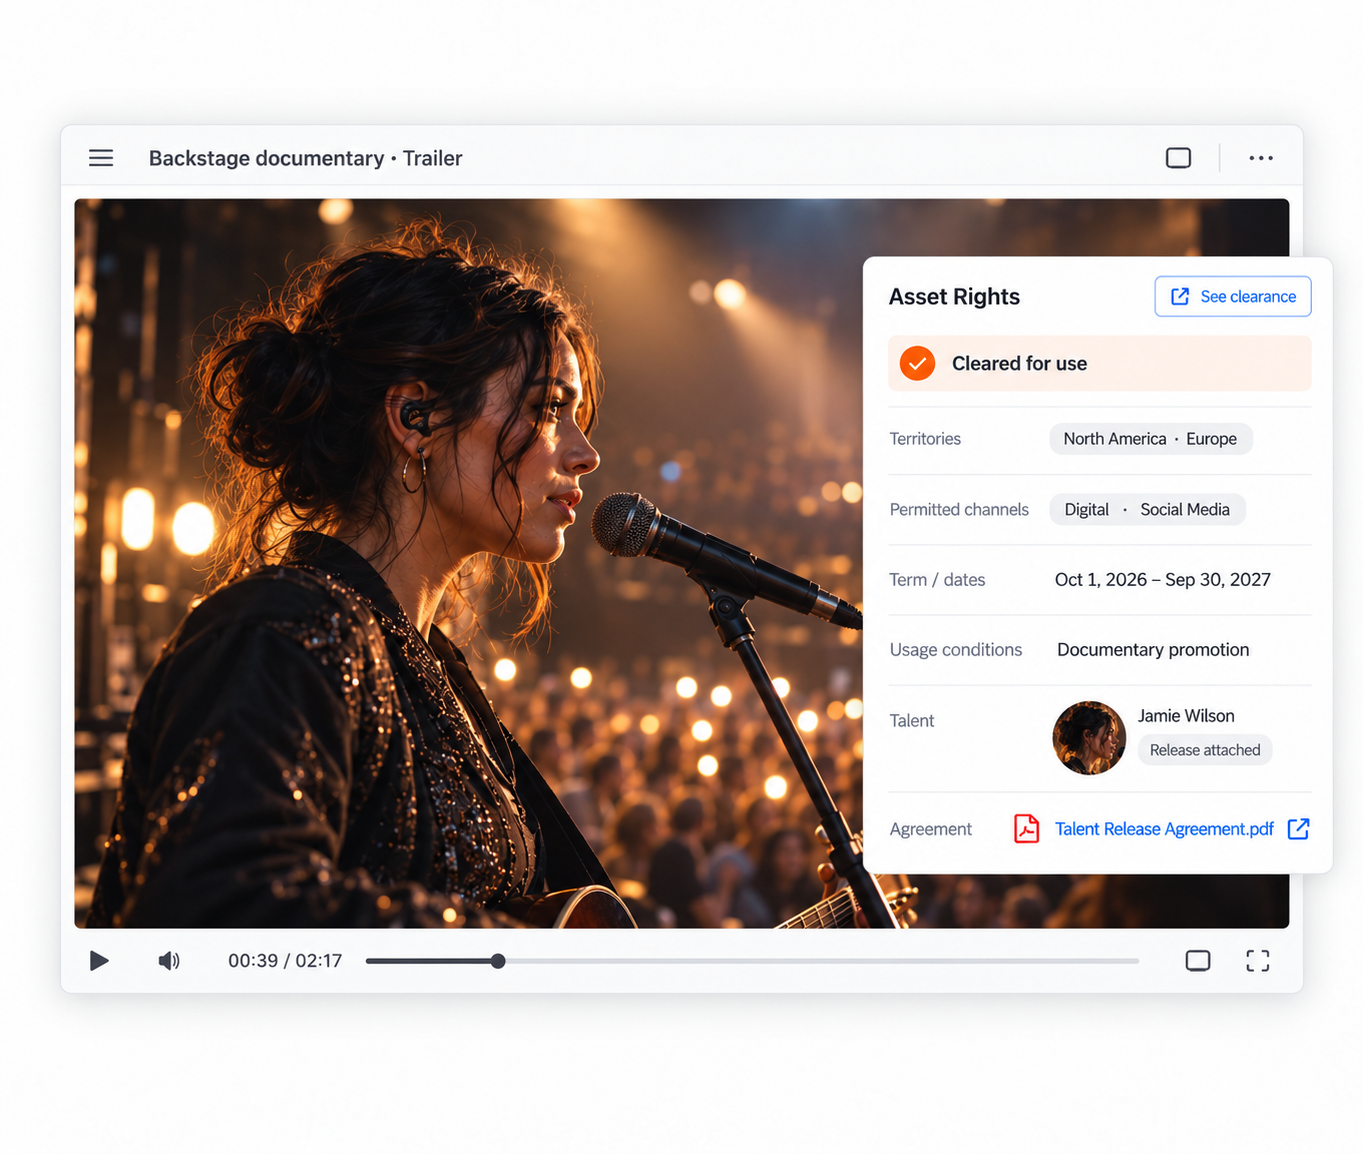The width and height of the screenshot is (1363, 1154).
Task: Click the Territories label
Action: coord(925,439)
